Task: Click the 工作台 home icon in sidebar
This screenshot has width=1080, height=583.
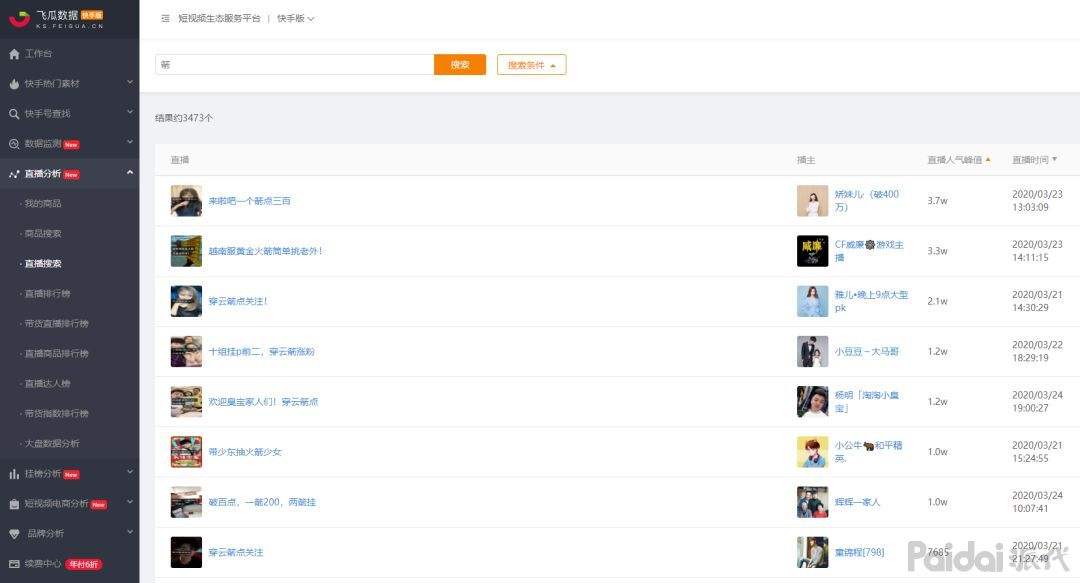Action: point(14,53)
